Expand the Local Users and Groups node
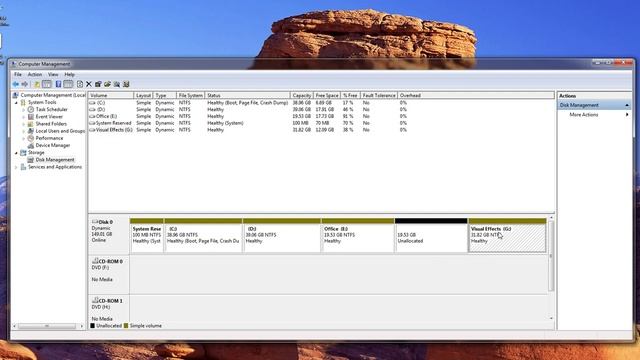 [24, 131]
